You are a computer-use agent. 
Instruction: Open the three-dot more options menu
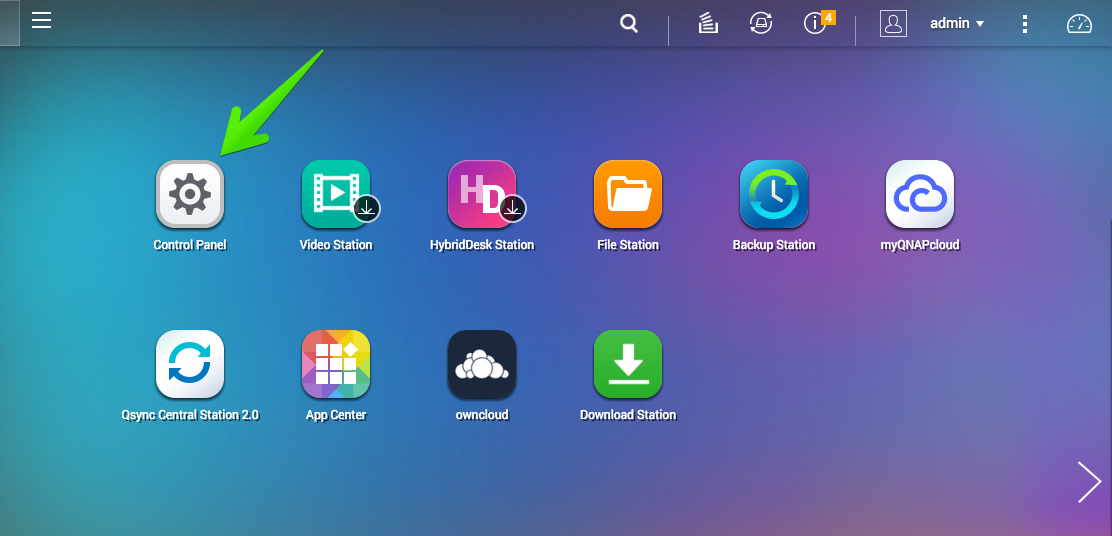click(1025, 23)
